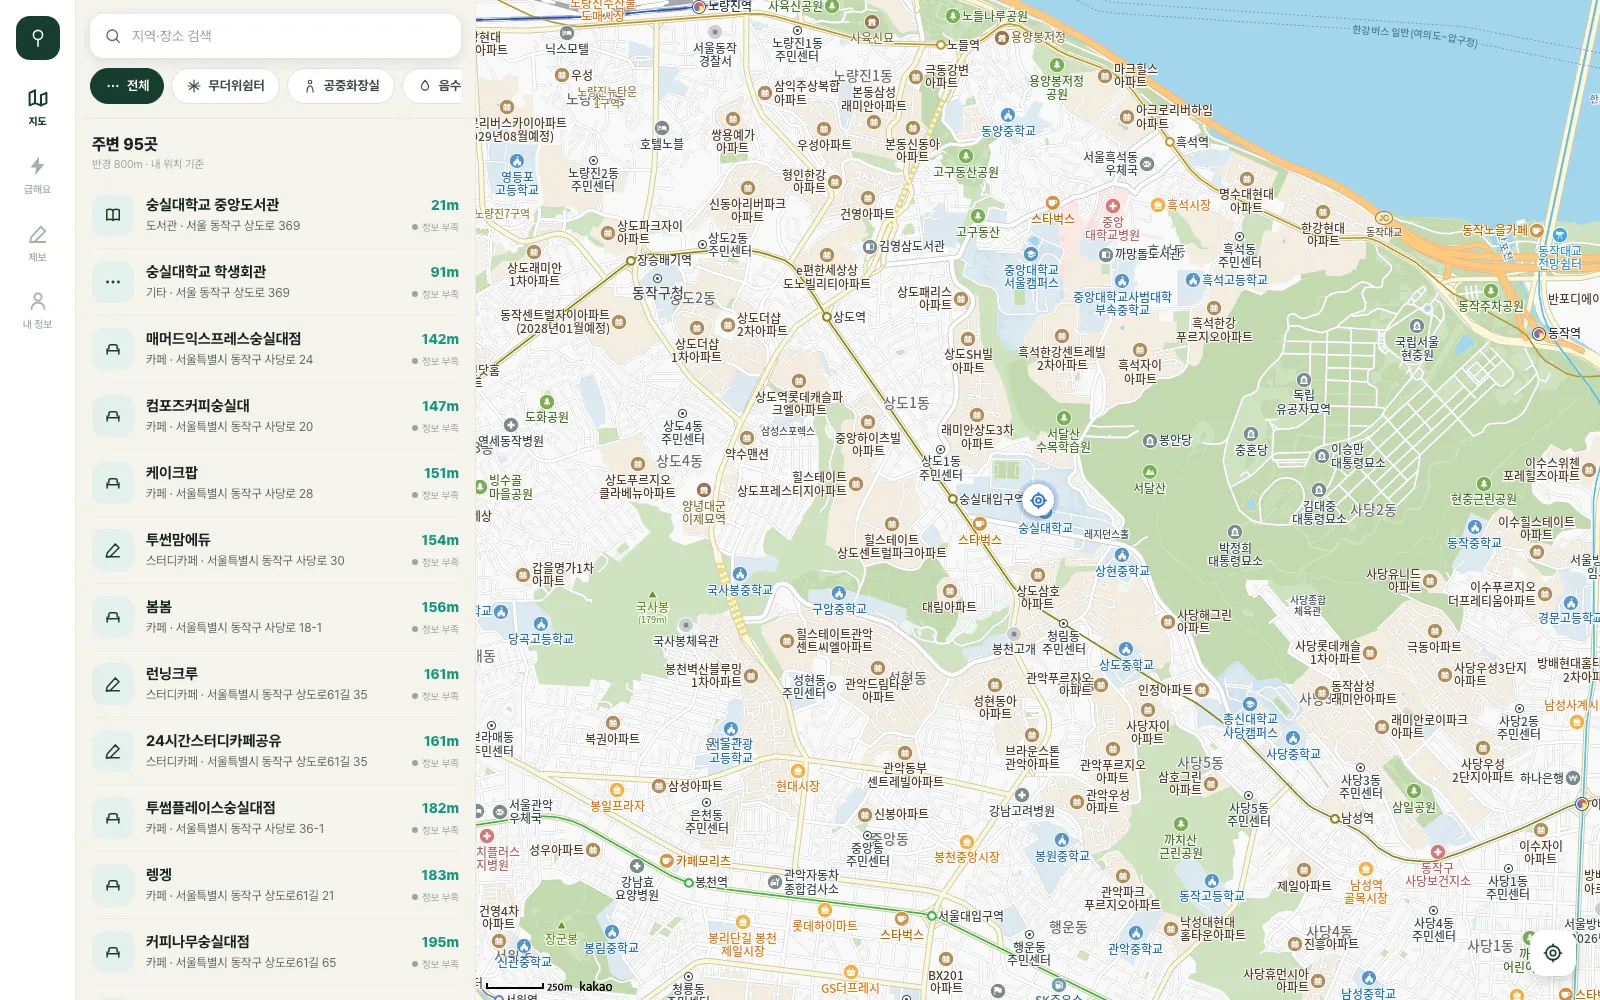The height and width of the screenshot is (1000, 1600).
Task: Click the blue my-location marker on map
Action: tap(1038, 500)
